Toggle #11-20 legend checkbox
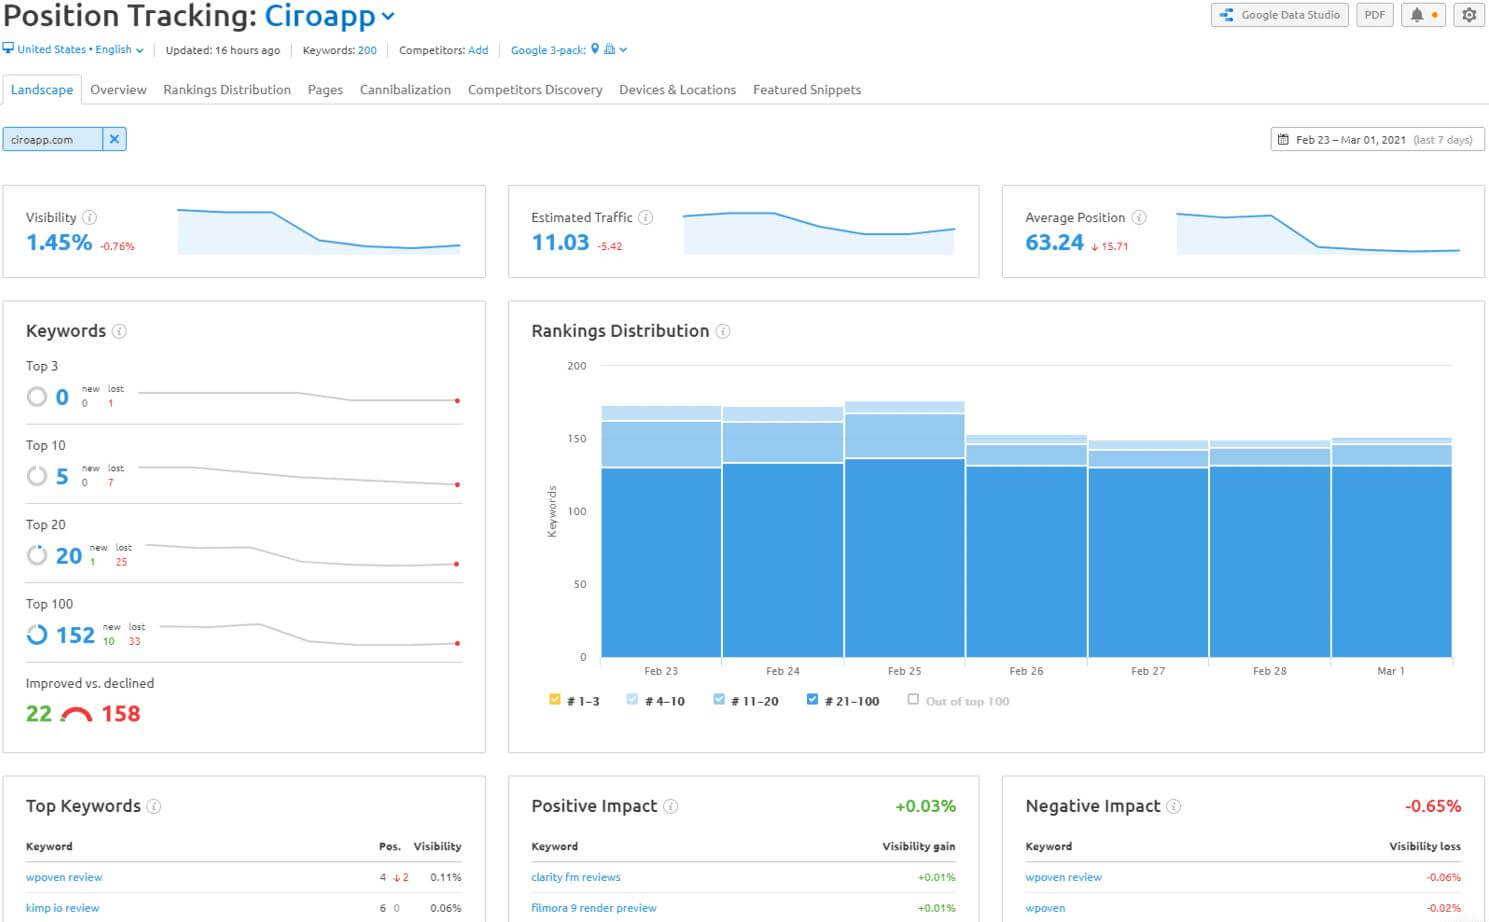 coord(719,700)
